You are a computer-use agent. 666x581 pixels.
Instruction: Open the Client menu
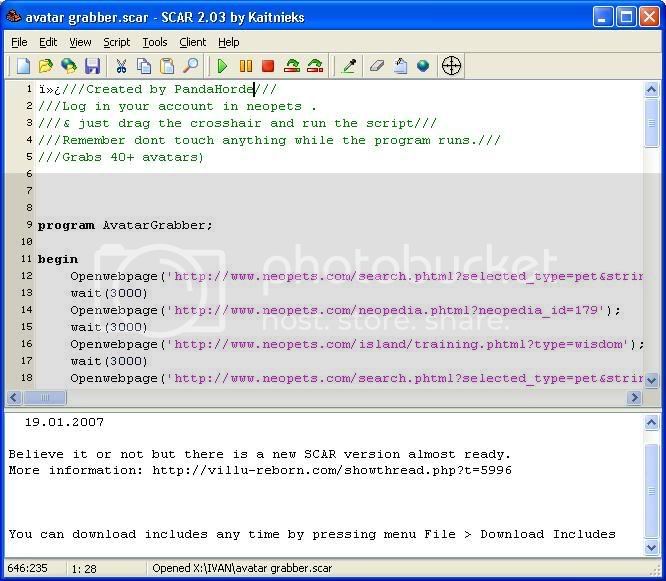[x=192, y=42]
